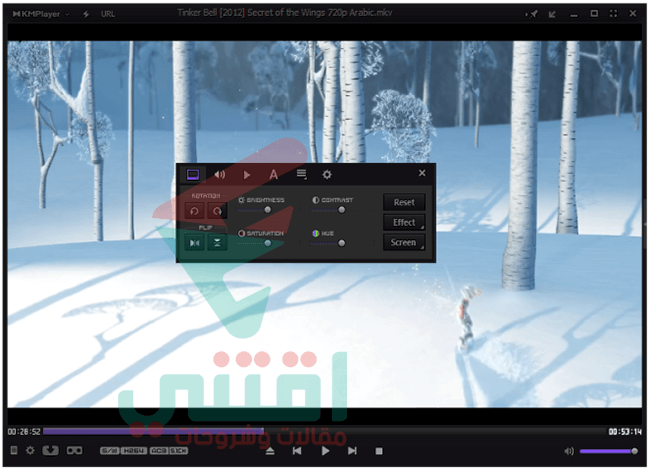Click the H264 codec indicator

pos(134,450)
